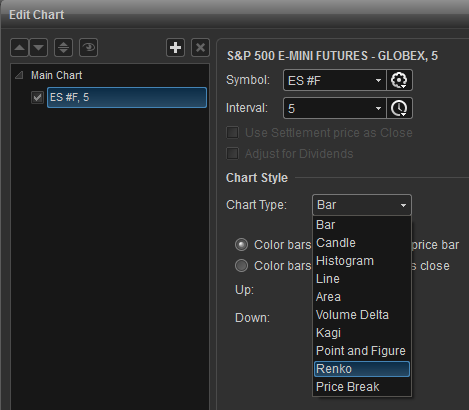Open the Interval dropdown arrow

pos(378,108)
